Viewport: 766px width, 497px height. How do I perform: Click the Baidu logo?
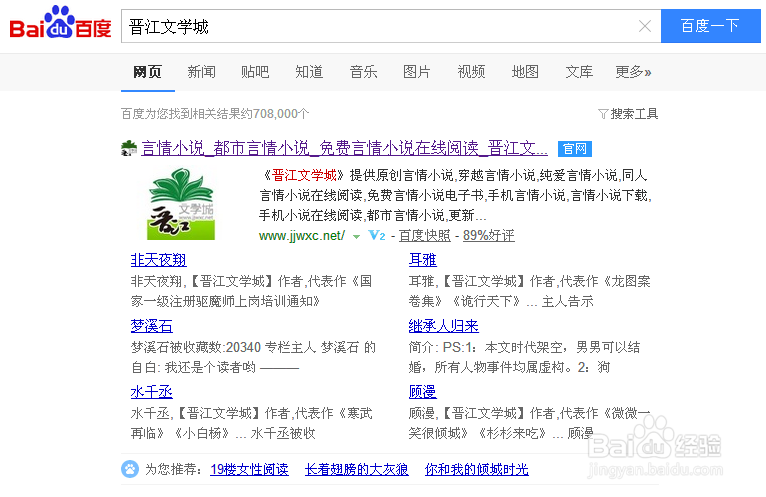[61, 22]
